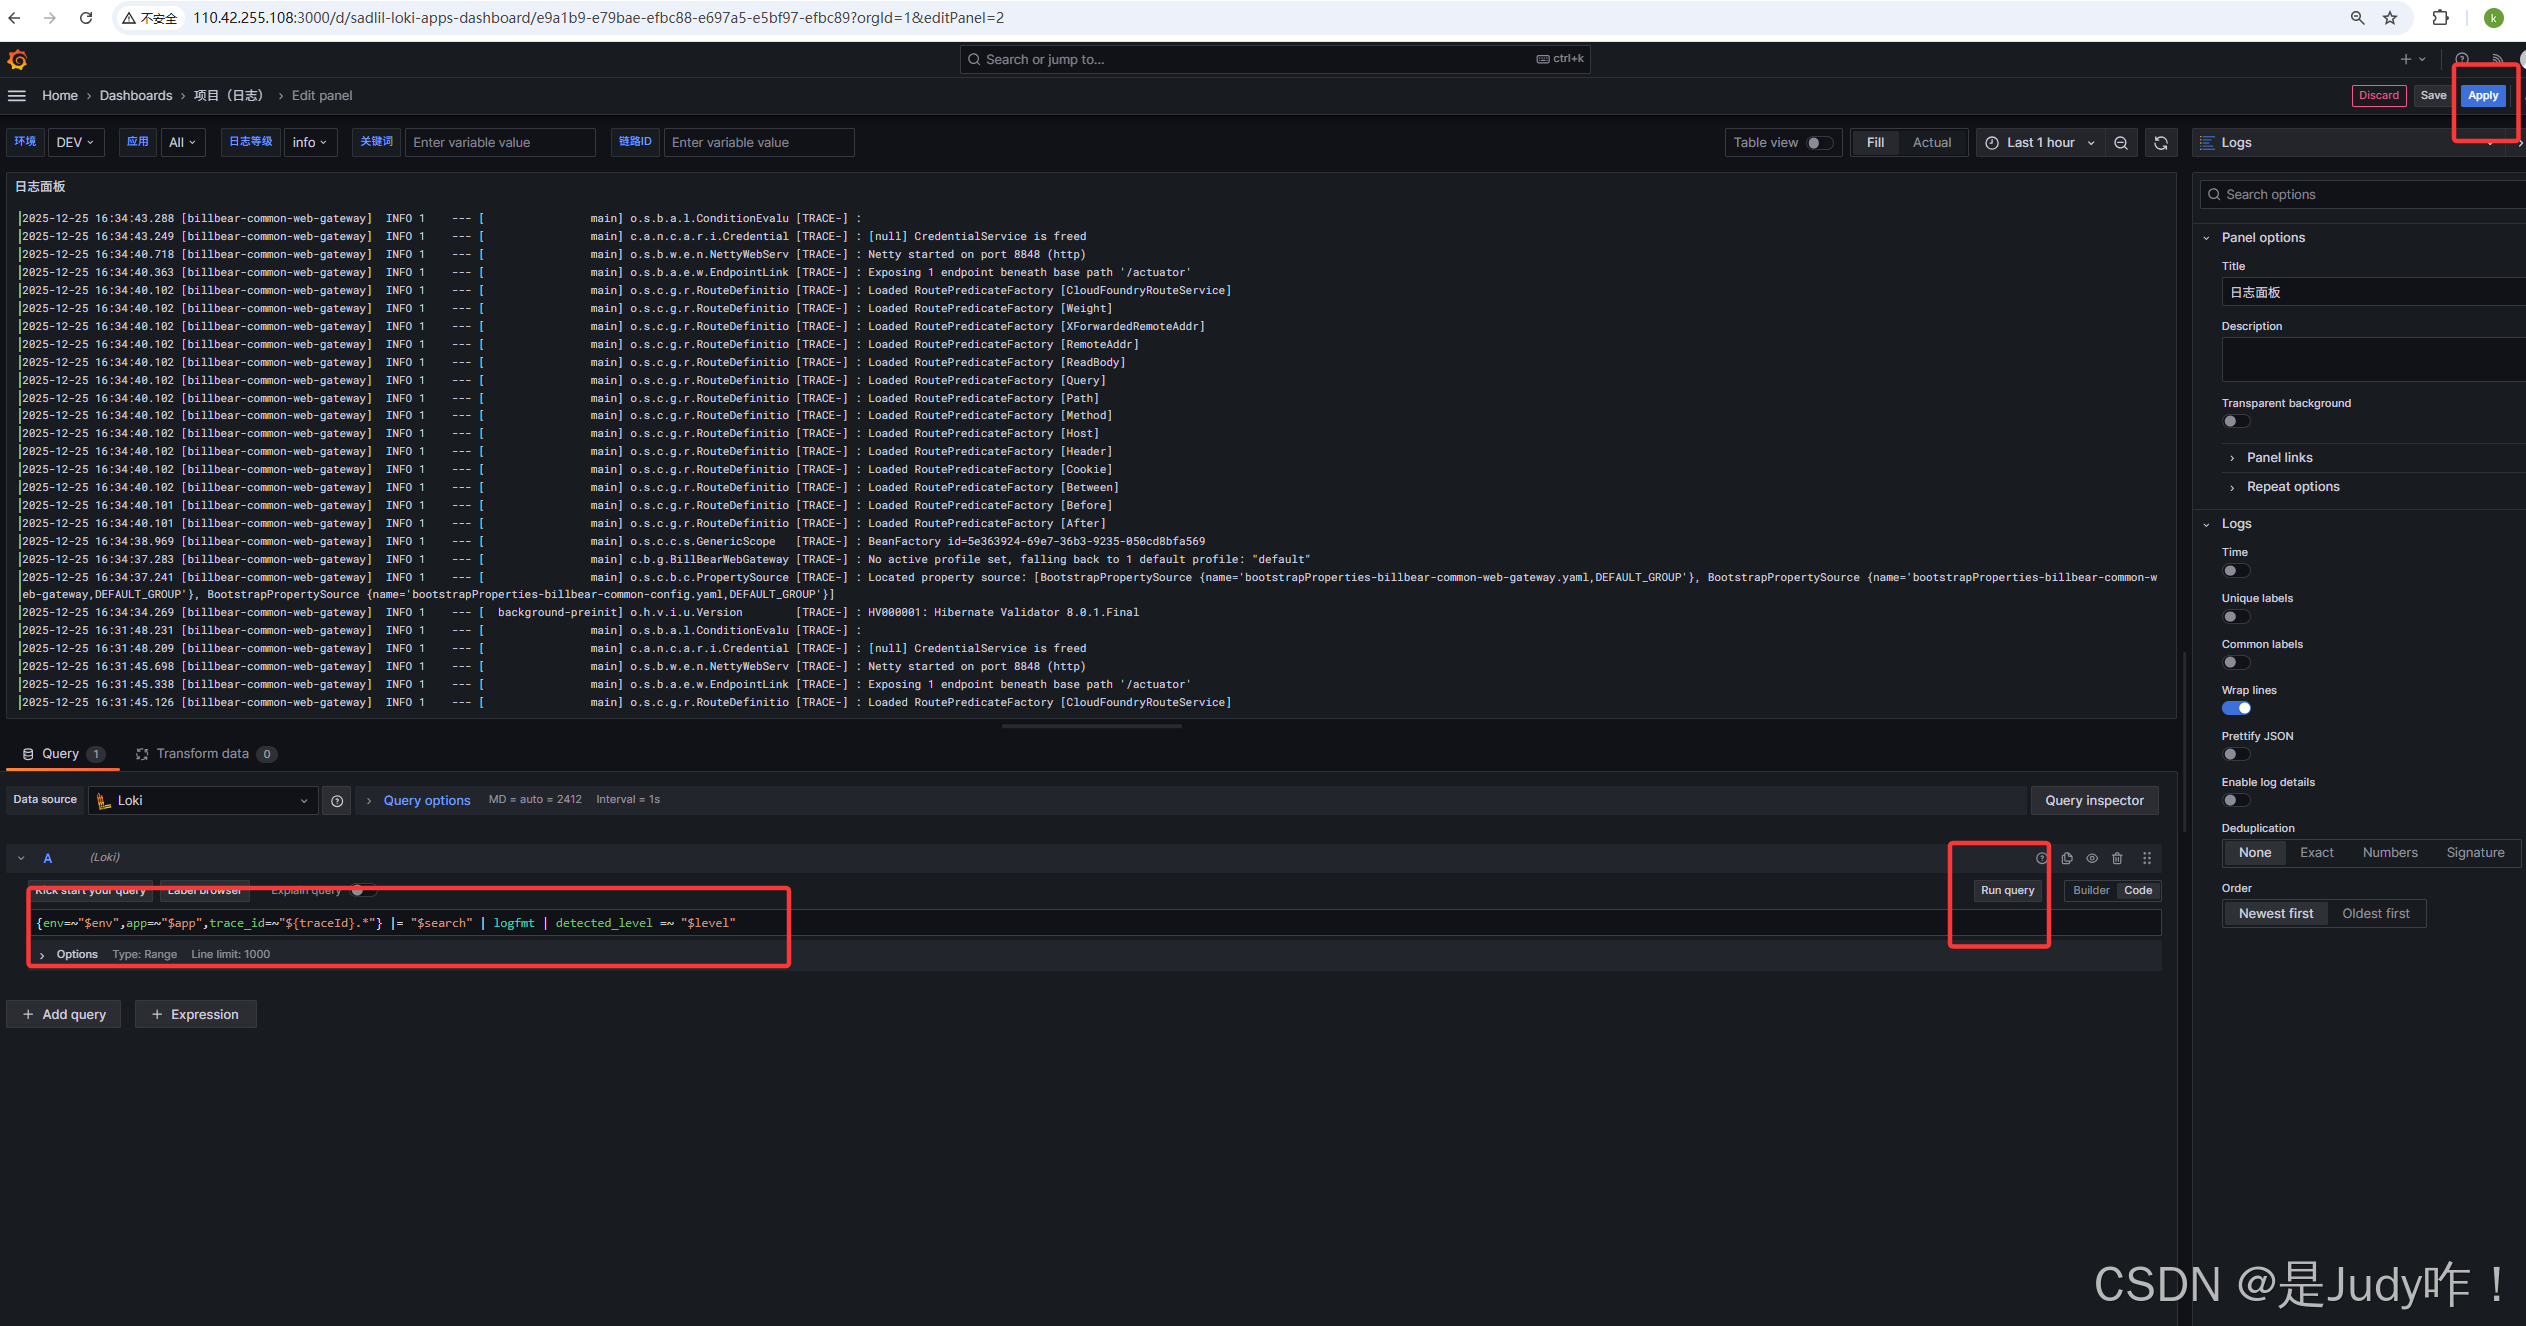
Task: Enable the Prettify JSON toggle
Action: click(x=2236, y=754)
